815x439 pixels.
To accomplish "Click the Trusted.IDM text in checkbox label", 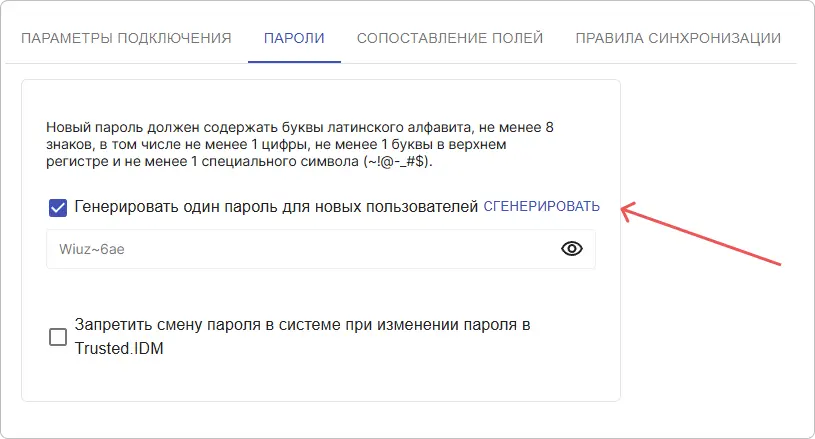I will click(x=119, y=349).
